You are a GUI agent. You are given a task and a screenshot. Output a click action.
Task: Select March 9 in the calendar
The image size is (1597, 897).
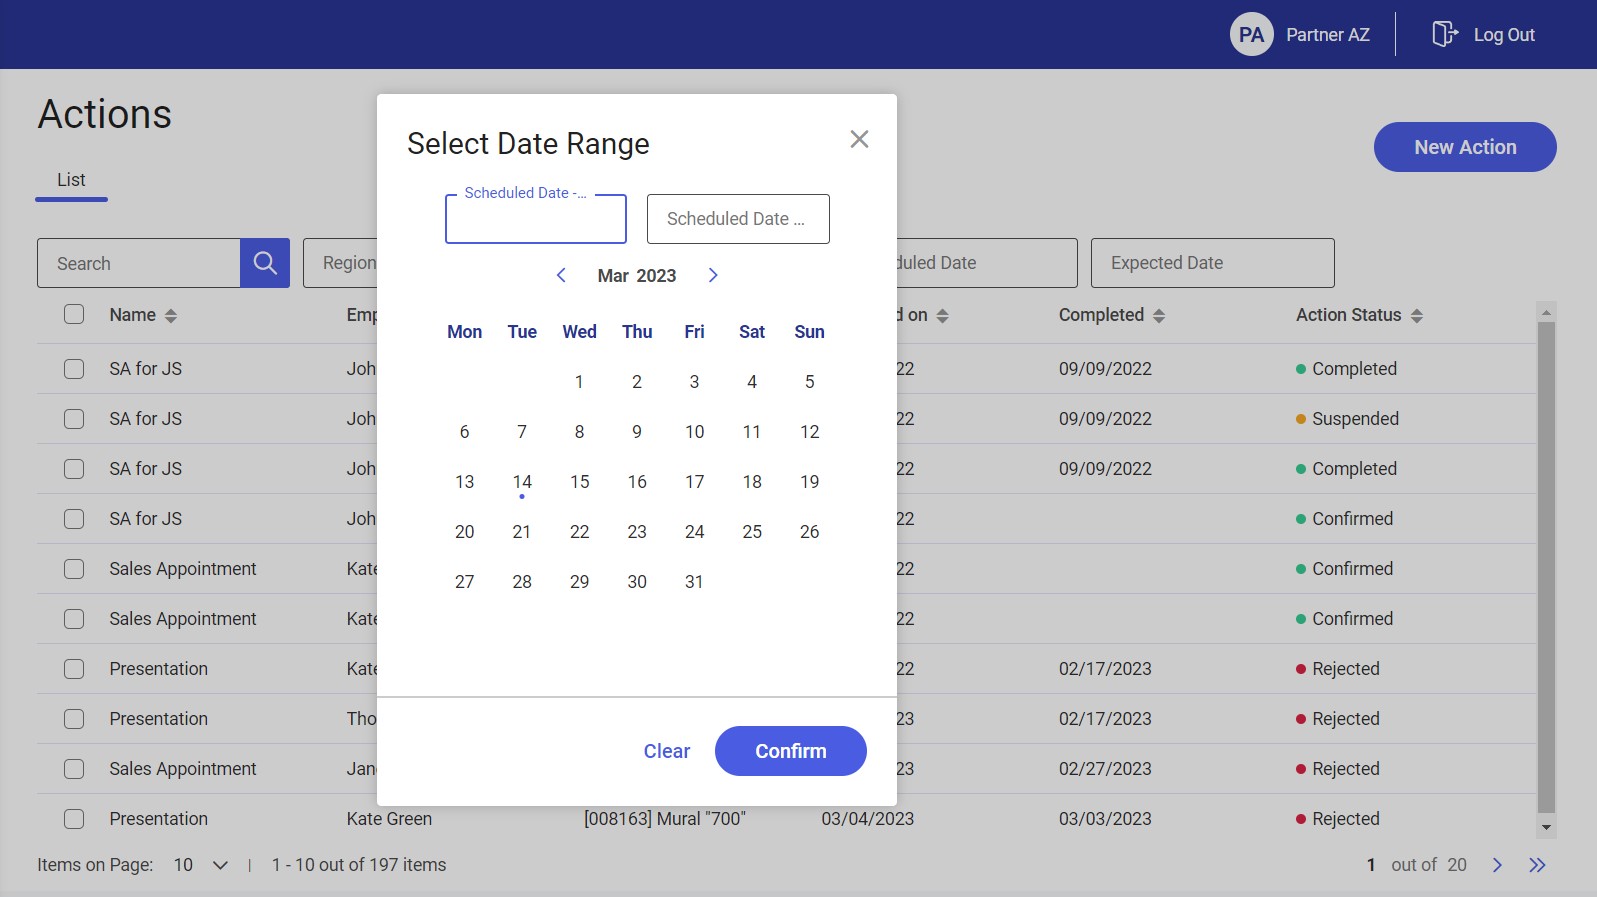click(637, 432)
